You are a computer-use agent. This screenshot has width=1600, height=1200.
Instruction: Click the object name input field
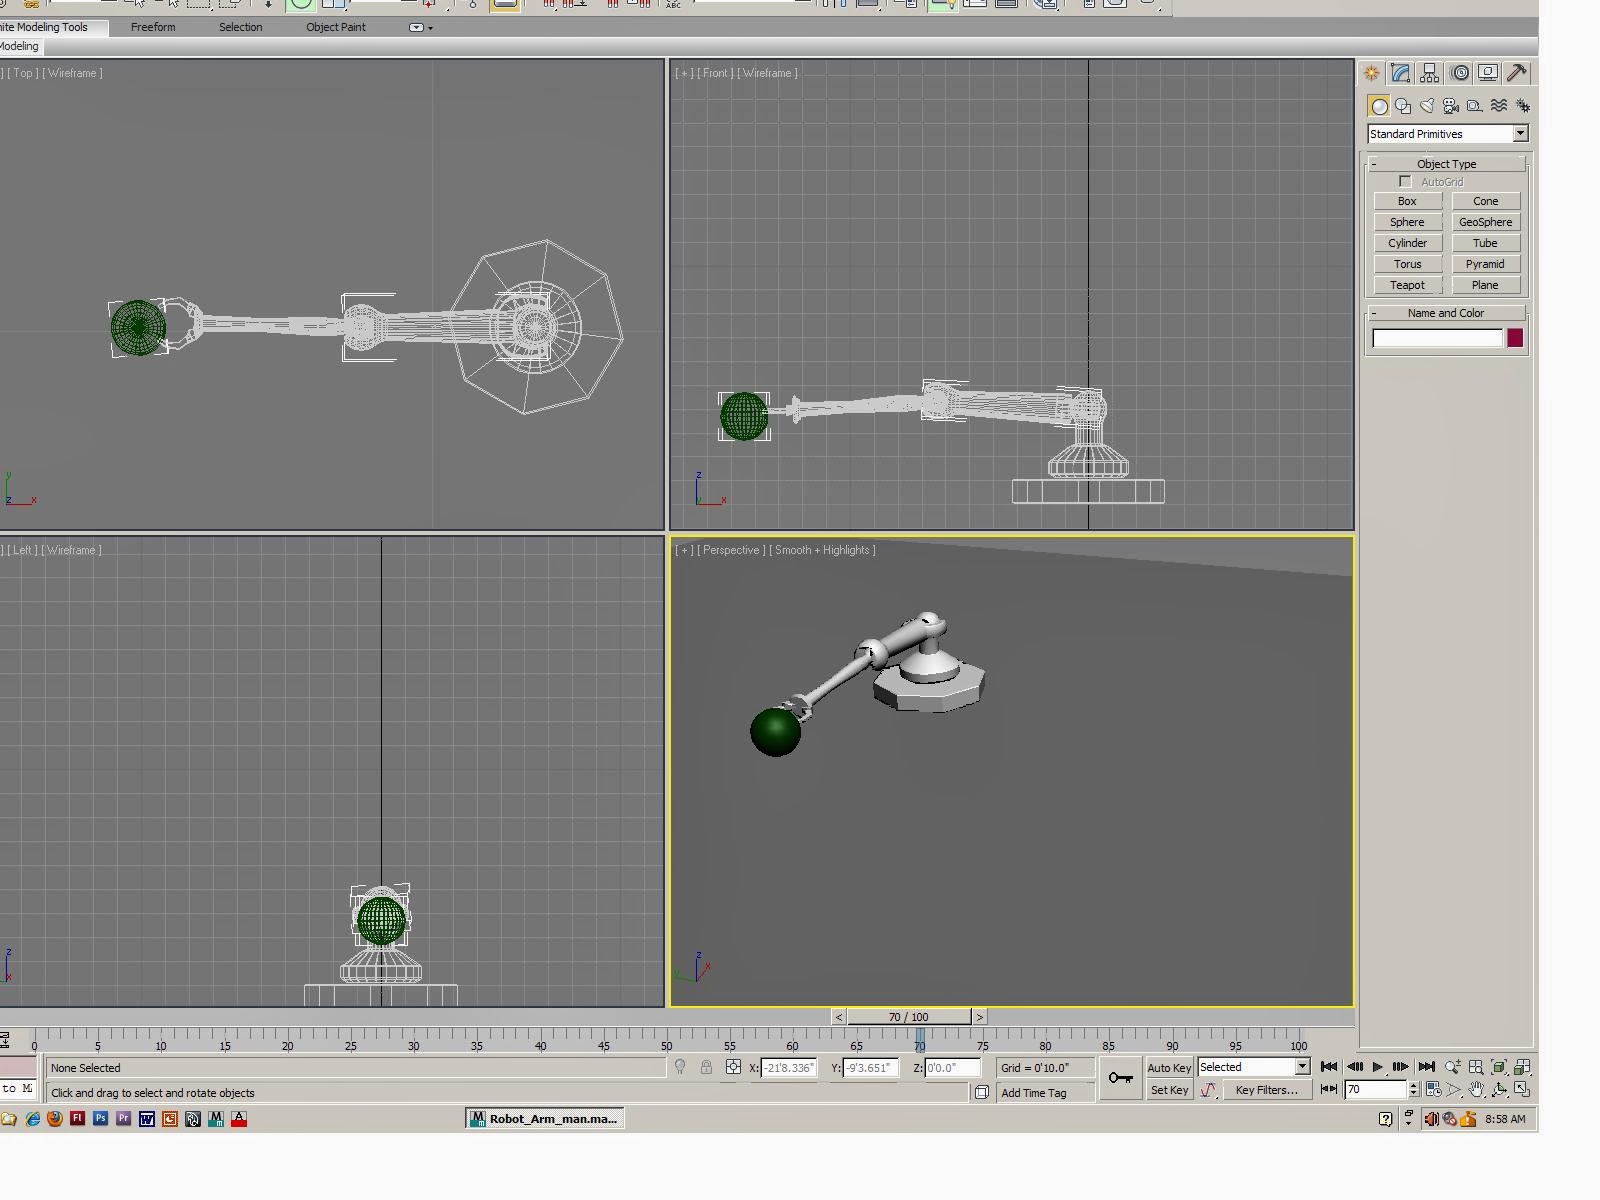[x=1437, y=338]
